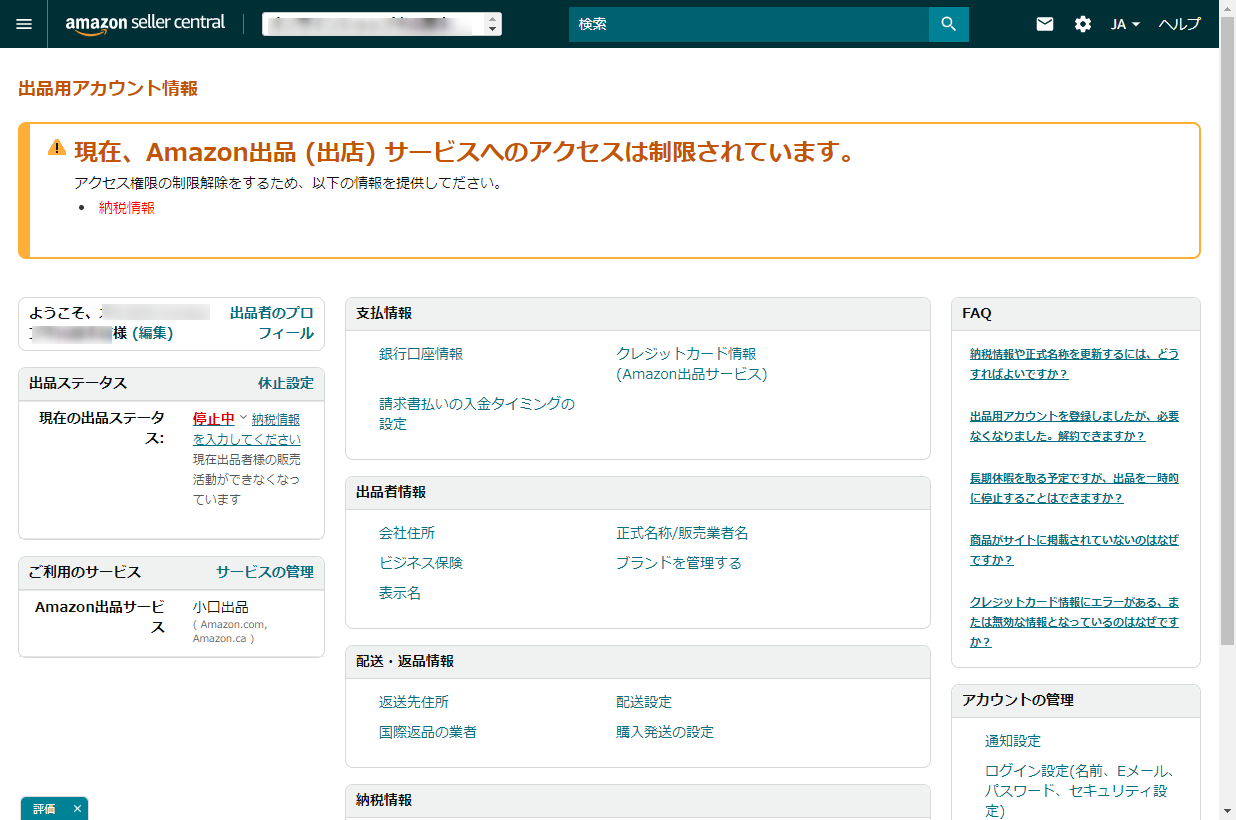Click the page vertical scrollbar
Viewport: 1236px width, 820px height.
(x=1227, y=400)
